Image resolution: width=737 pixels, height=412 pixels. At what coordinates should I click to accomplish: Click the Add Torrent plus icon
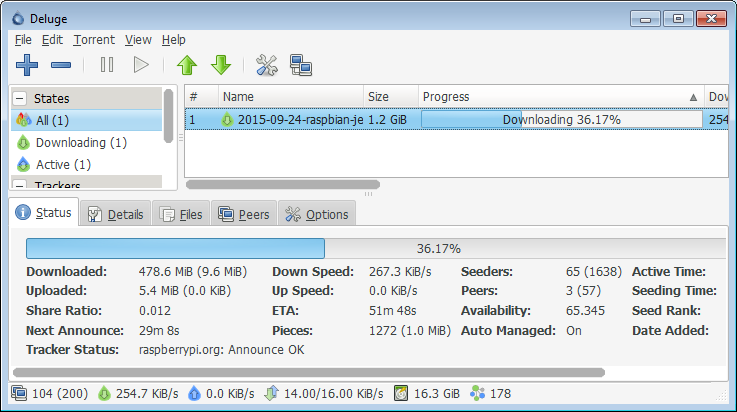pyautogui.click(x=27, y=65)
